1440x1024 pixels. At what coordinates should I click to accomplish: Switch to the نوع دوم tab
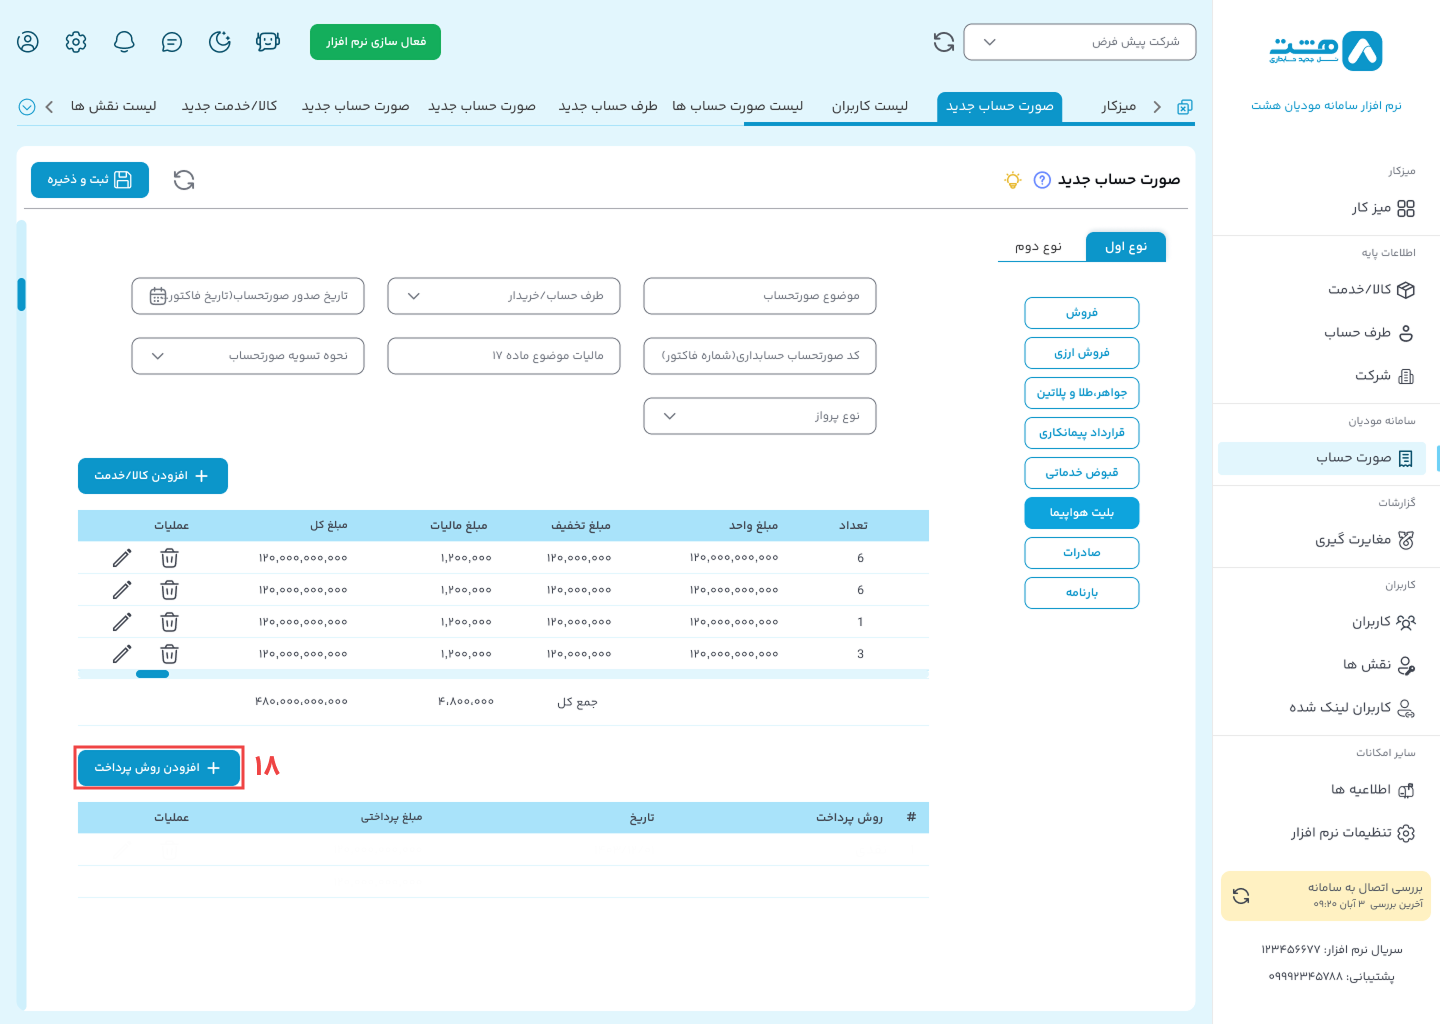pyautogui.click(x=1038, y=247)
